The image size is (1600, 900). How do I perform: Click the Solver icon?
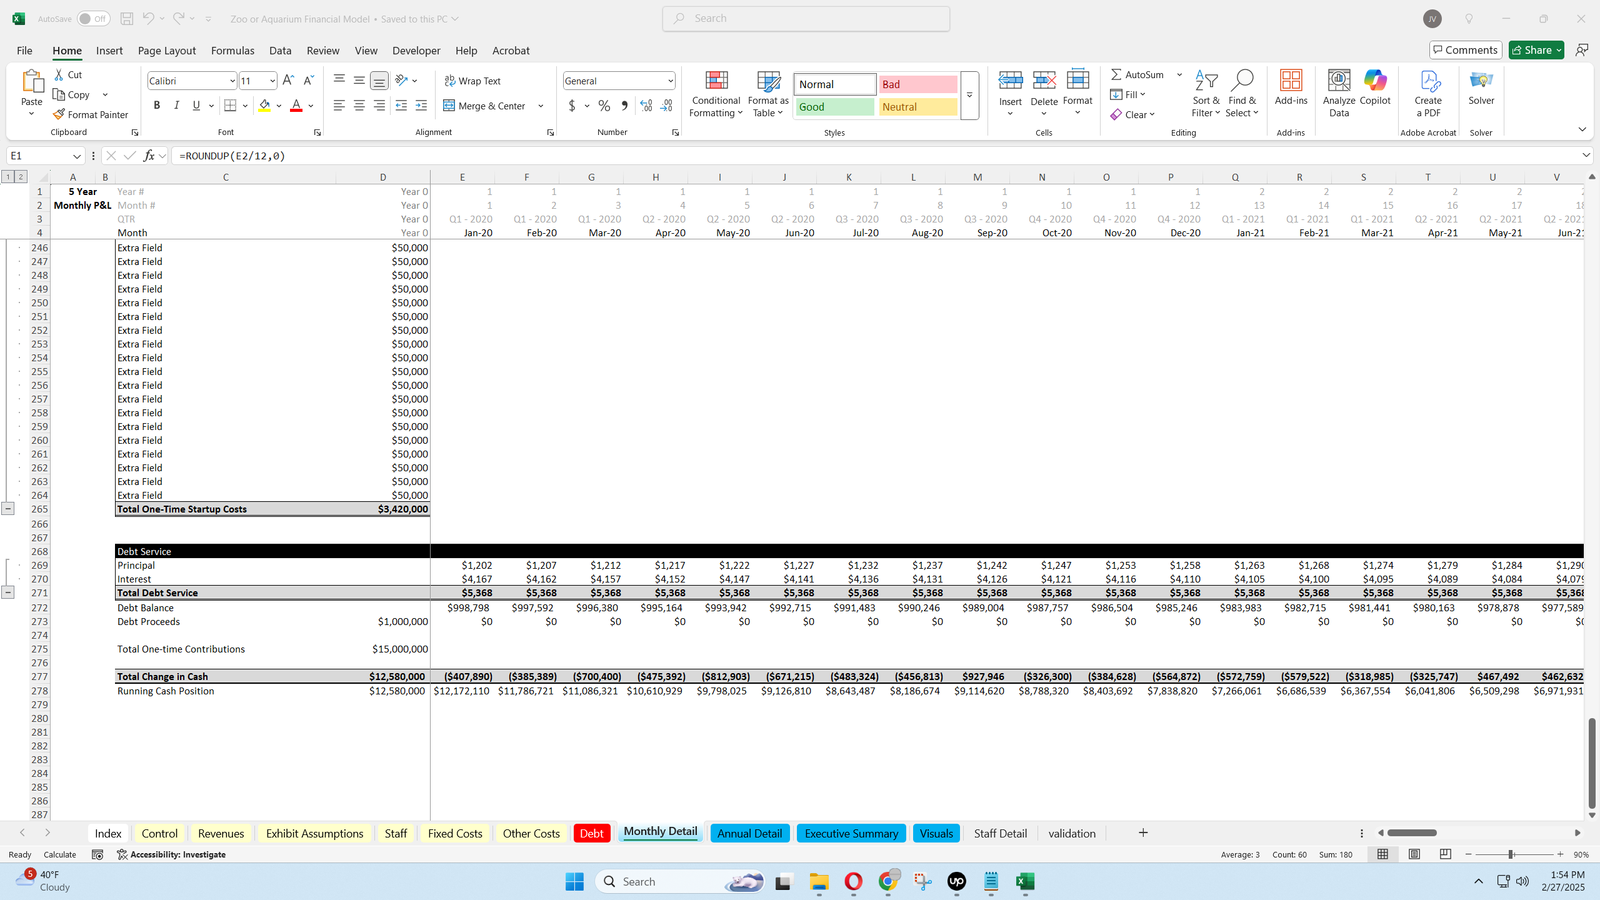pyautogui.click(x=1481, y=82)
